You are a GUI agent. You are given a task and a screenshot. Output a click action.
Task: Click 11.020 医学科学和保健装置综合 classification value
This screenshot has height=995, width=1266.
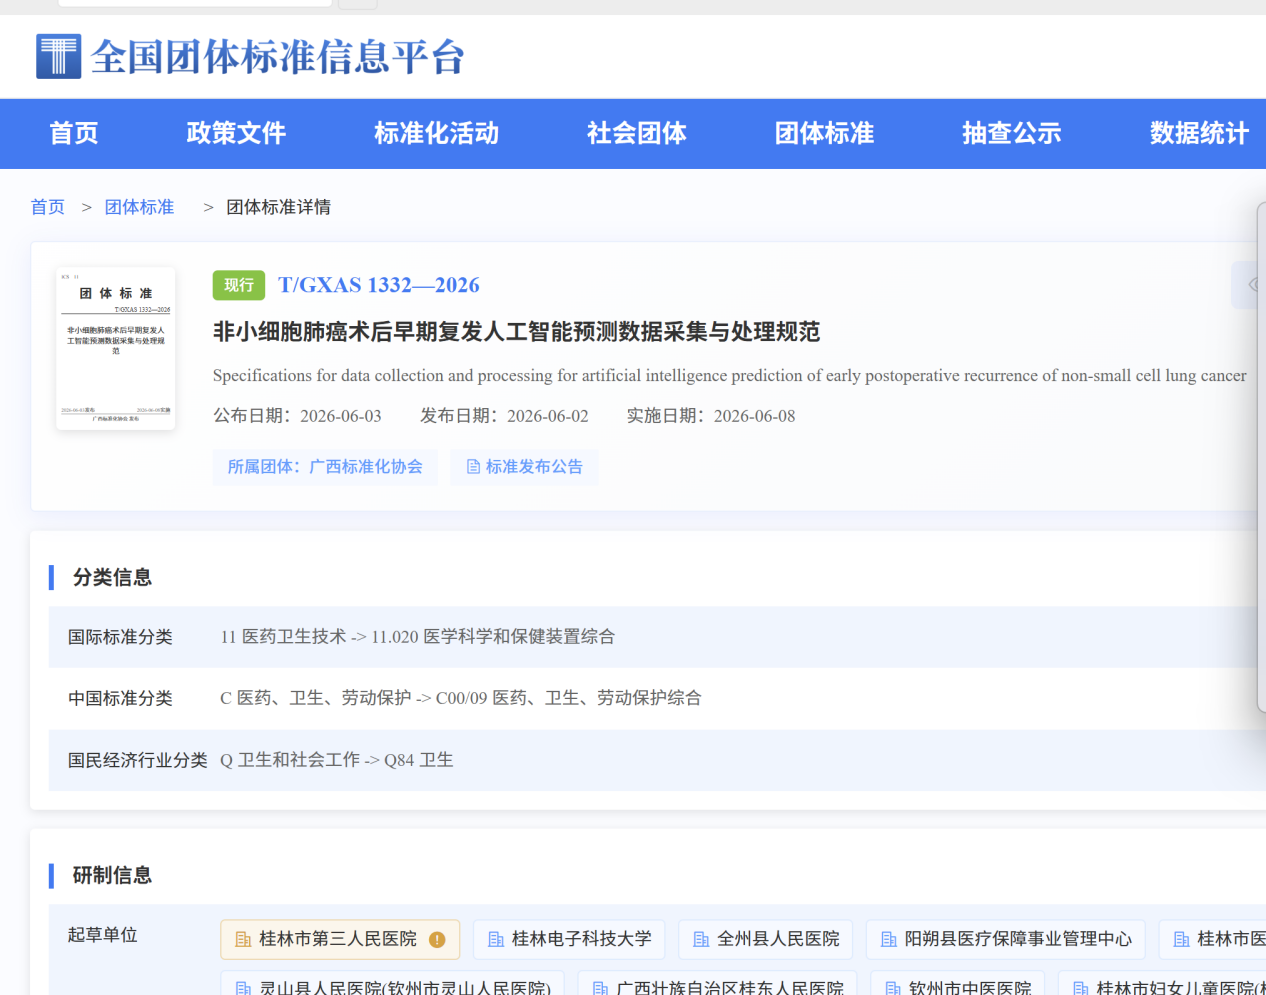[x=493, y=637]
